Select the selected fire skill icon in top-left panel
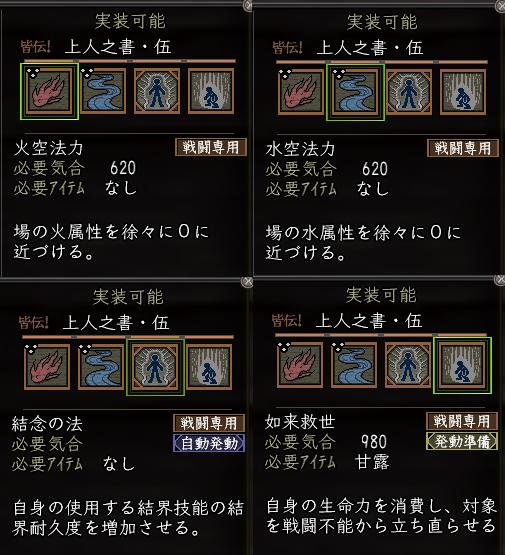The height and width of the screenshot is (555, 505). tap(49, 91)
